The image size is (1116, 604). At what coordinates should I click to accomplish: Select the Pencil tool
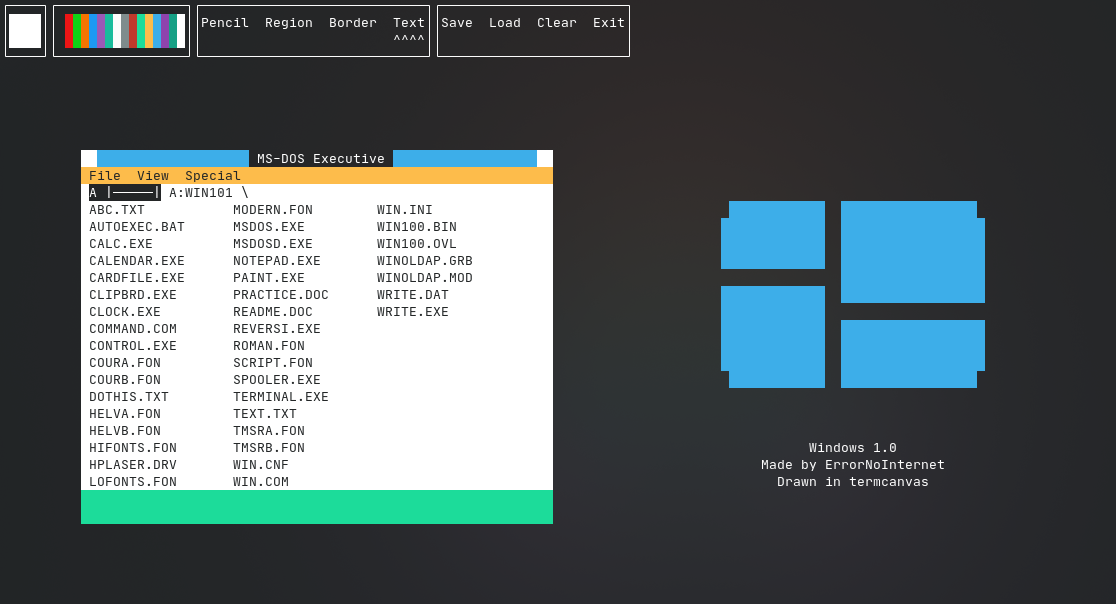point(224,23)
